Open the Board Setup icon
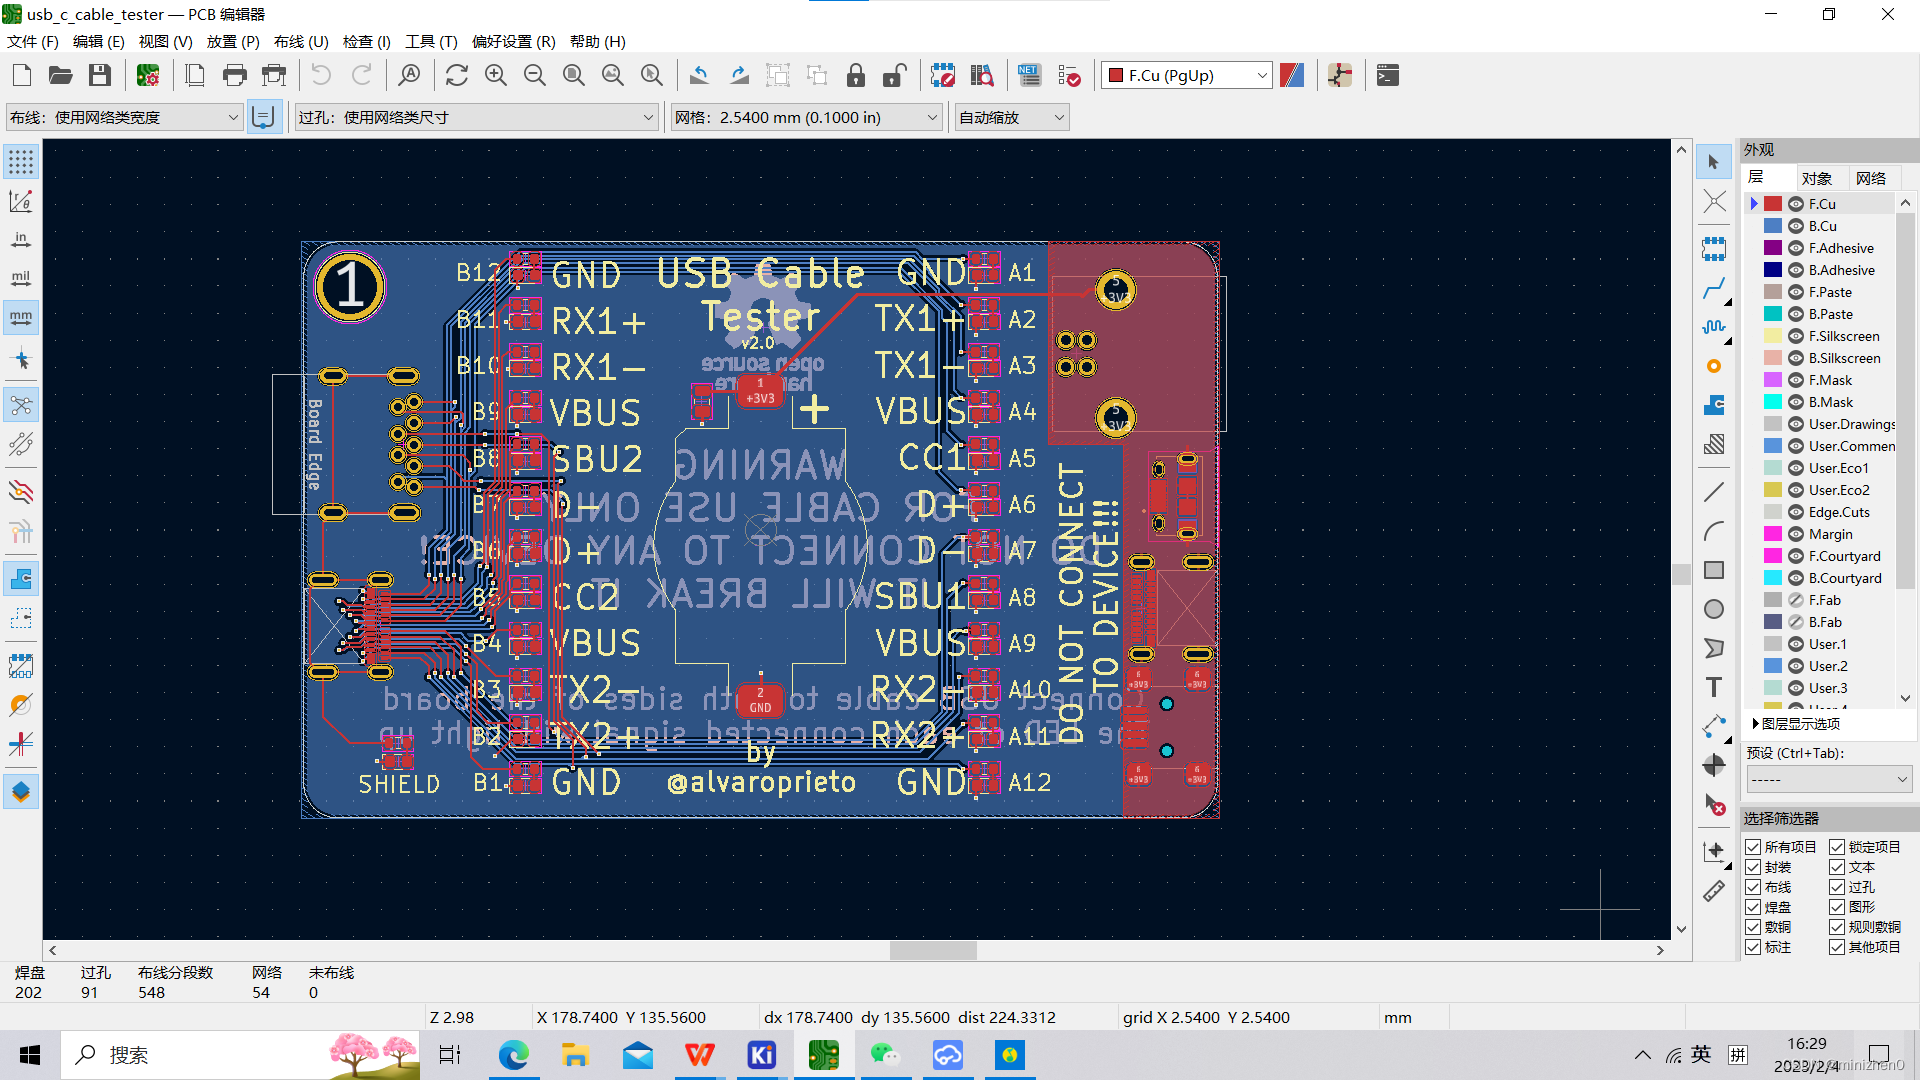This screenshot has width=1920, height=1080. pyautogui.click(x=148, y=76)
